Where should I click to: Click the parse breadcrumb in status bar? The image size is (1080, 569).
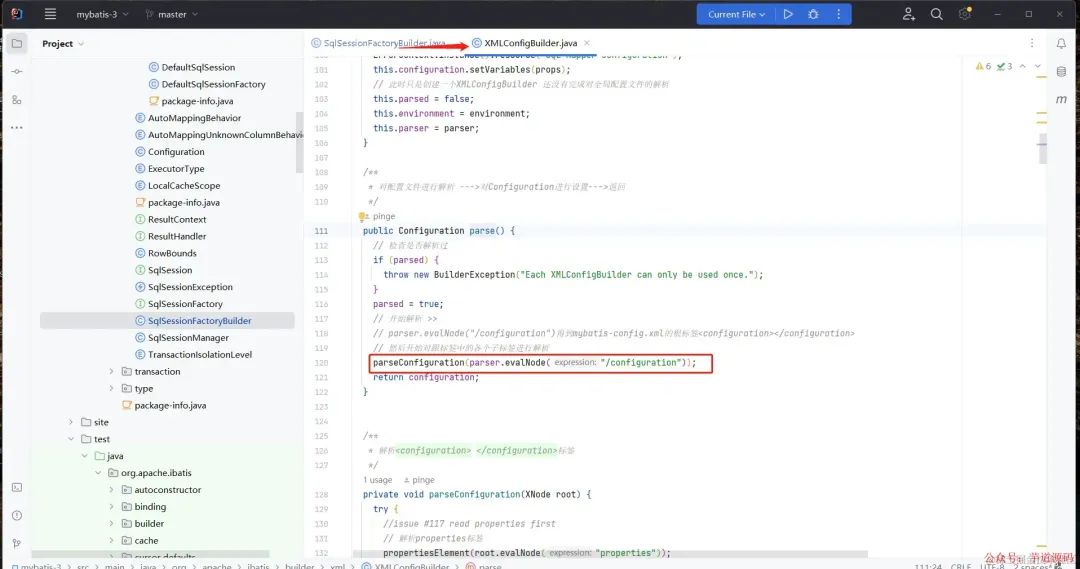(x=485, y=566)
